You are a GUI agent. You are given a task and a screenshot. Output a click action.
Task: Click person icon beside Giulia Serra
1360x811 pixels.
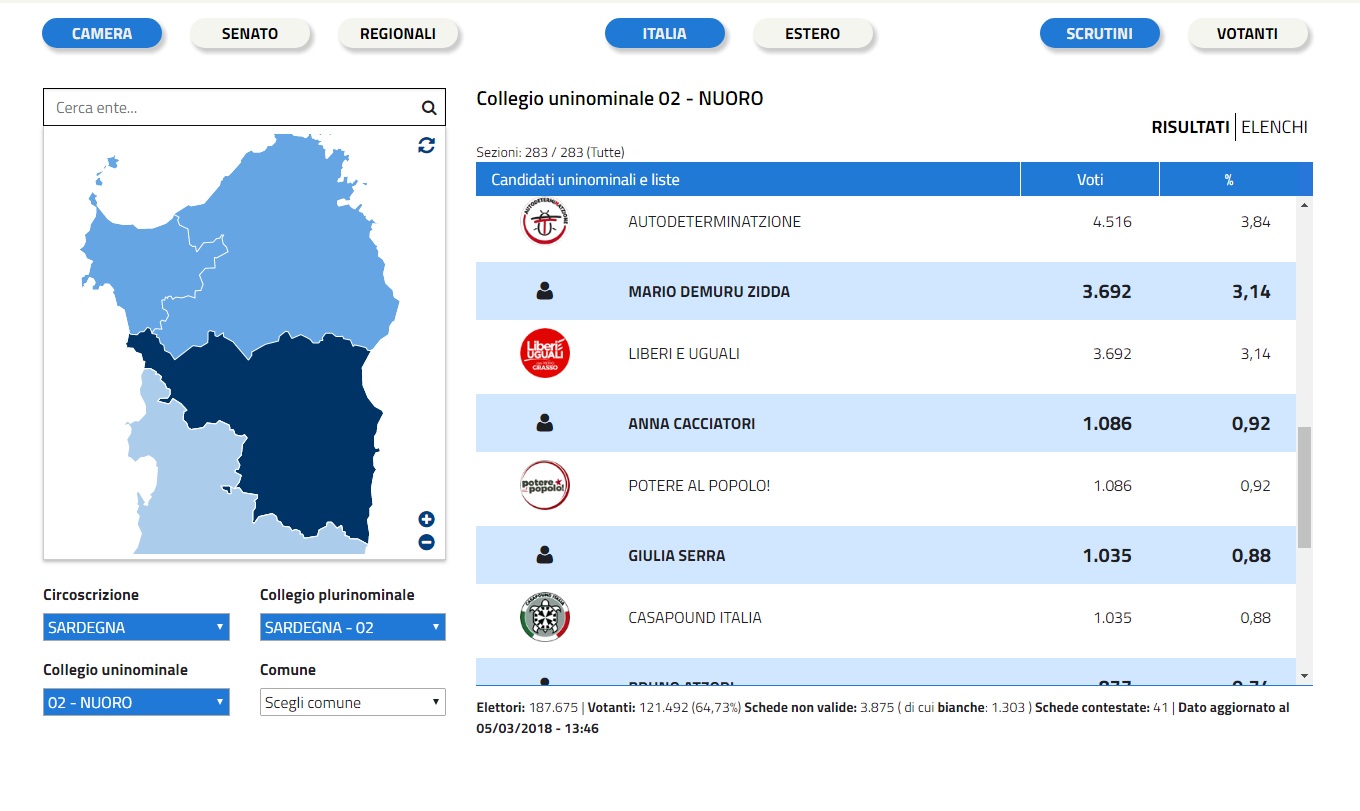pyautogui.click(x=545, y=555)
